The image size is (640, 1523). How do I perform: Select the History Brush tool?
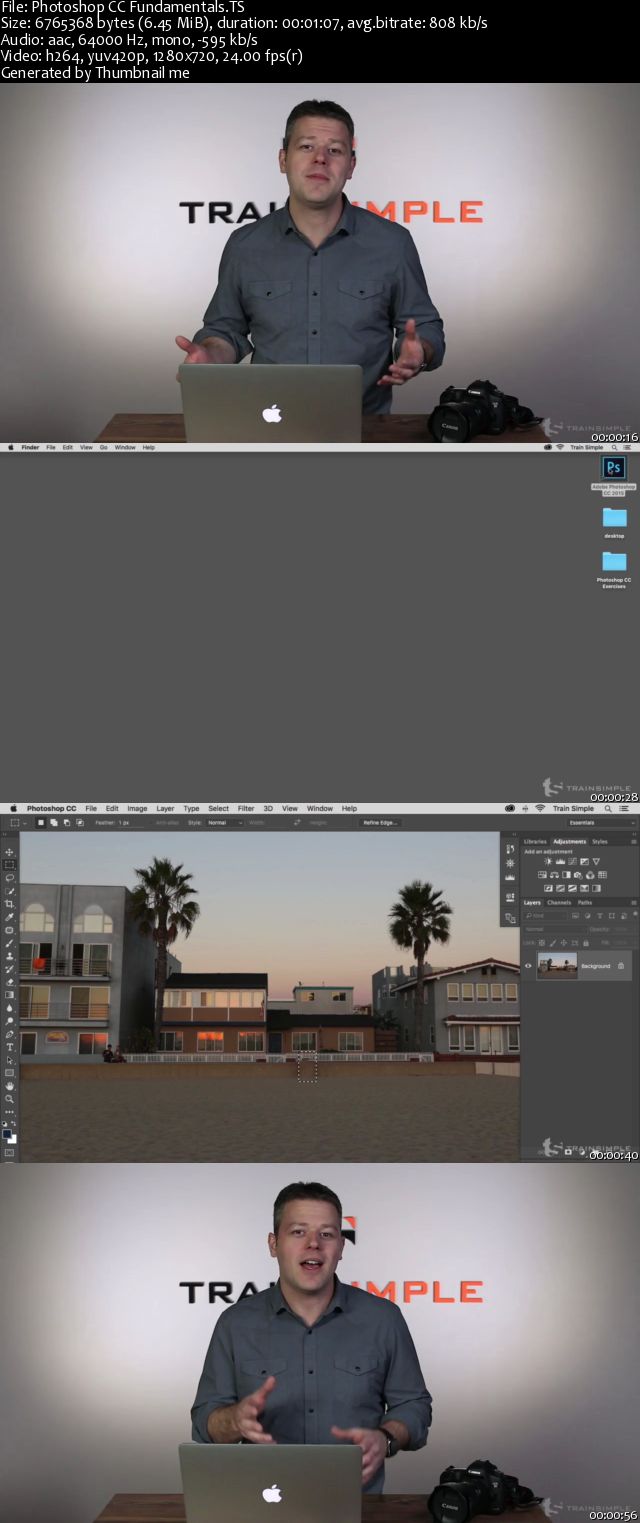9,969
